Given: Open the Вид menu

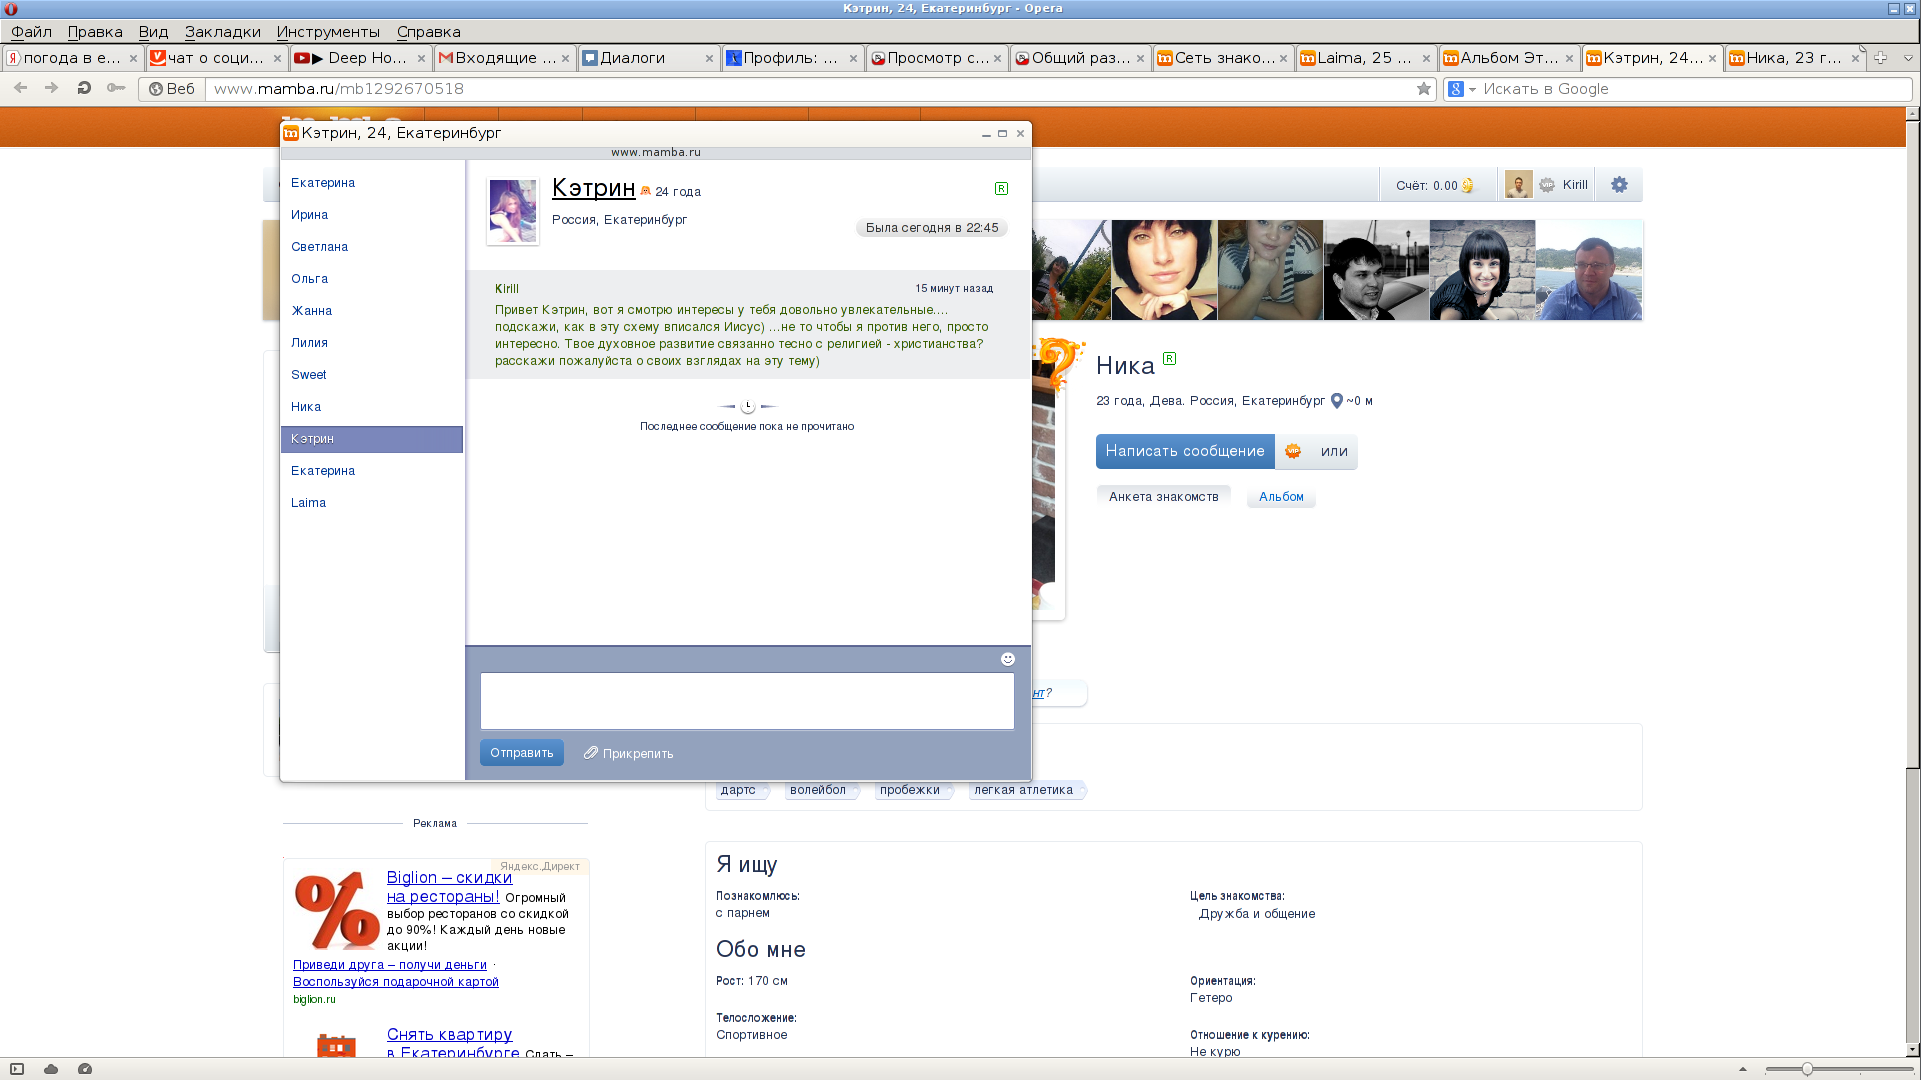Looking at the screenshot, I should pyautogui.click(x=153, y=32).
